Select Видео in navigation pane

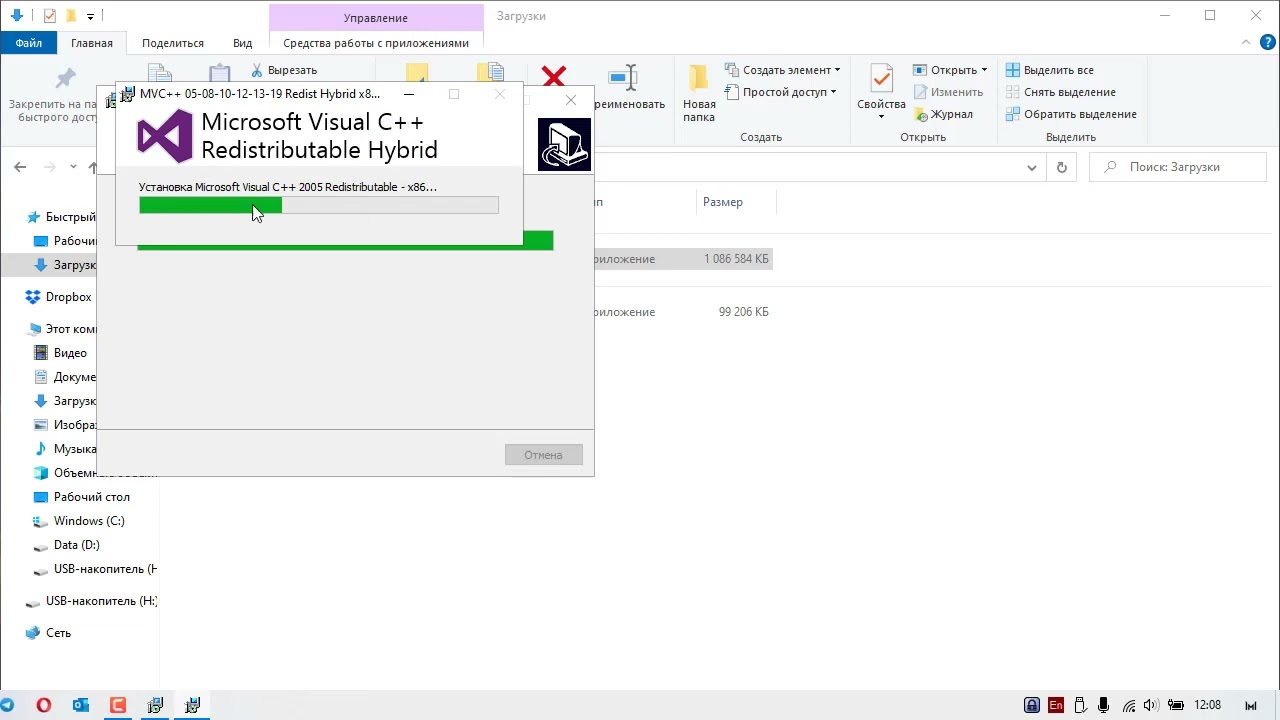(70, 353)
